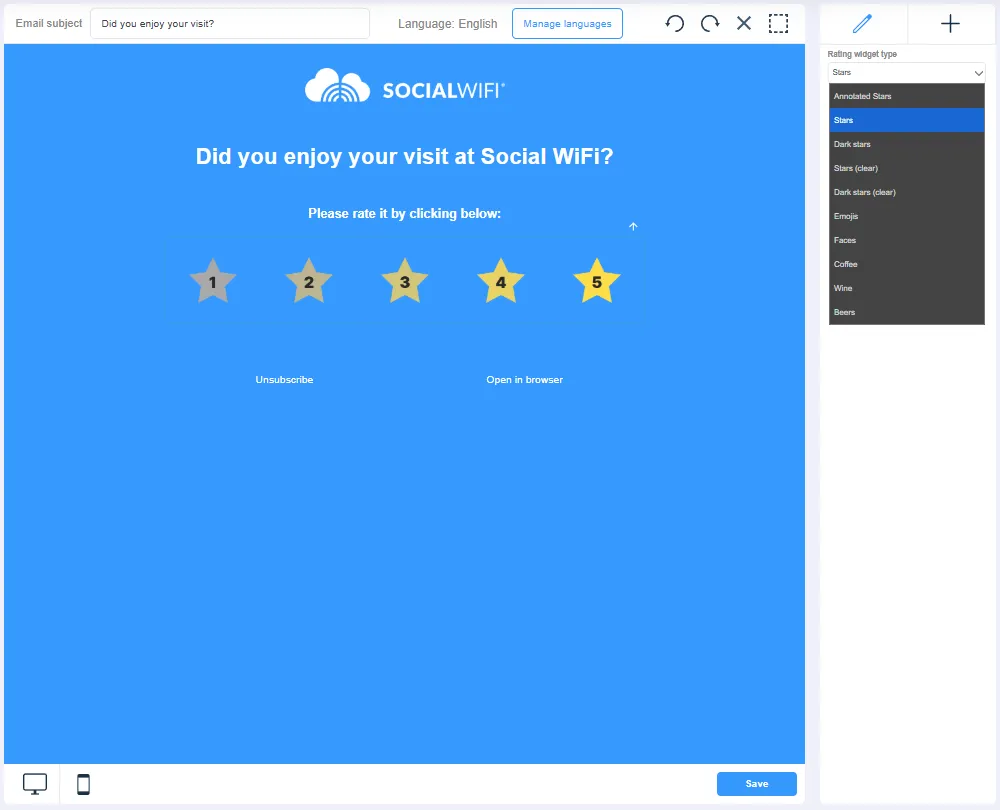This screenshot has height=810, width=1000.
Task: Choose Stars (clear) option
Action: [906, 168]
